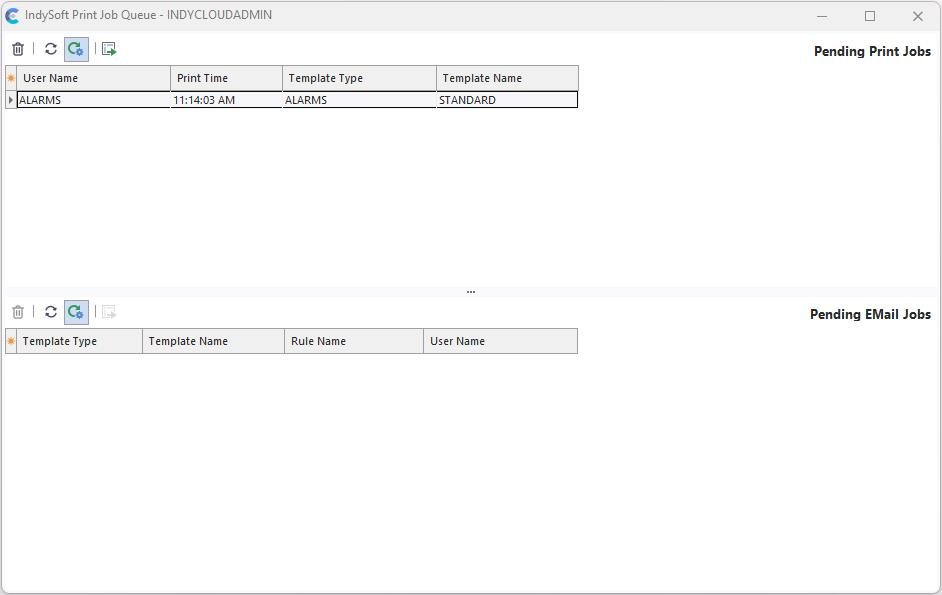The height and width of the screenshot is (595, 942).
Task: Close the Print Job Queue window
Action: (x=917, y=16)
